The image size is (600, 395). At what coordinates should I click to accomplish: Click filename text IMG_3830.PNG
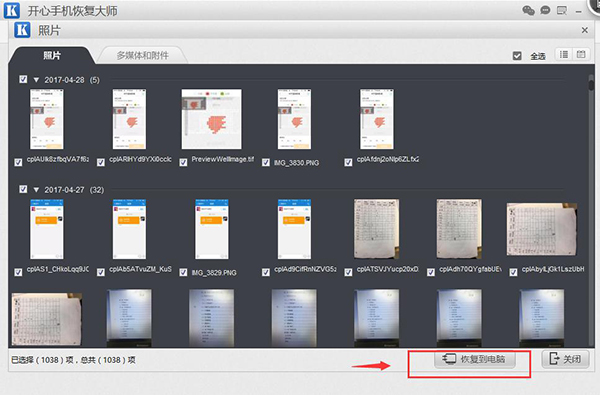click(297, 163)
